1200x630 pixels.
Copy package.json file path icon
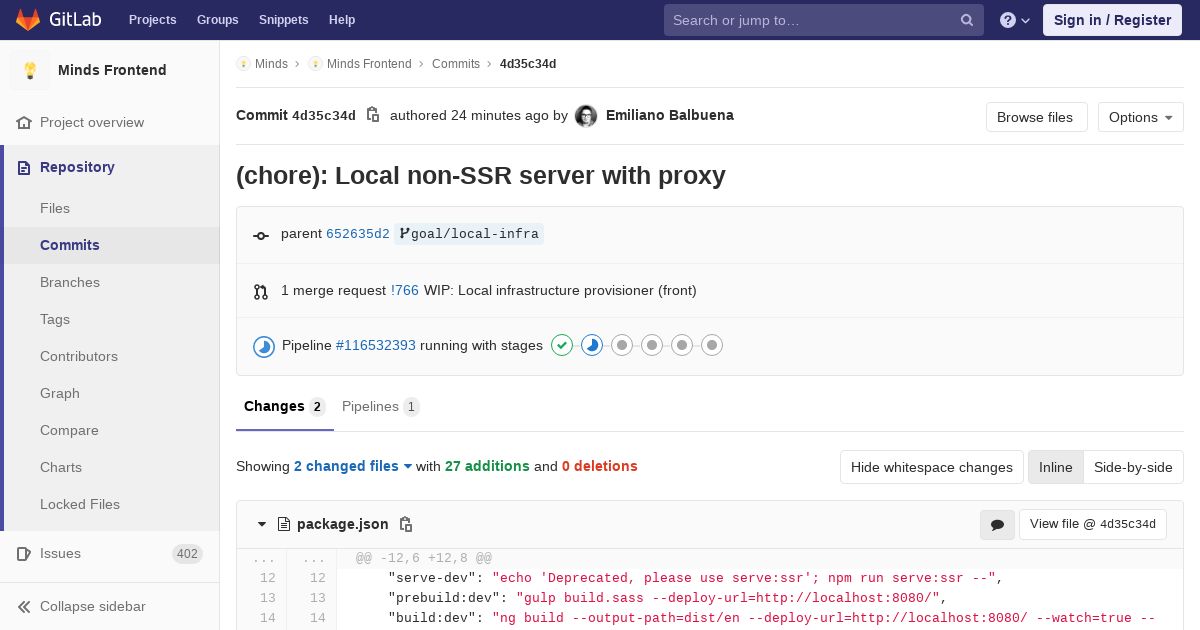(406, 524)
